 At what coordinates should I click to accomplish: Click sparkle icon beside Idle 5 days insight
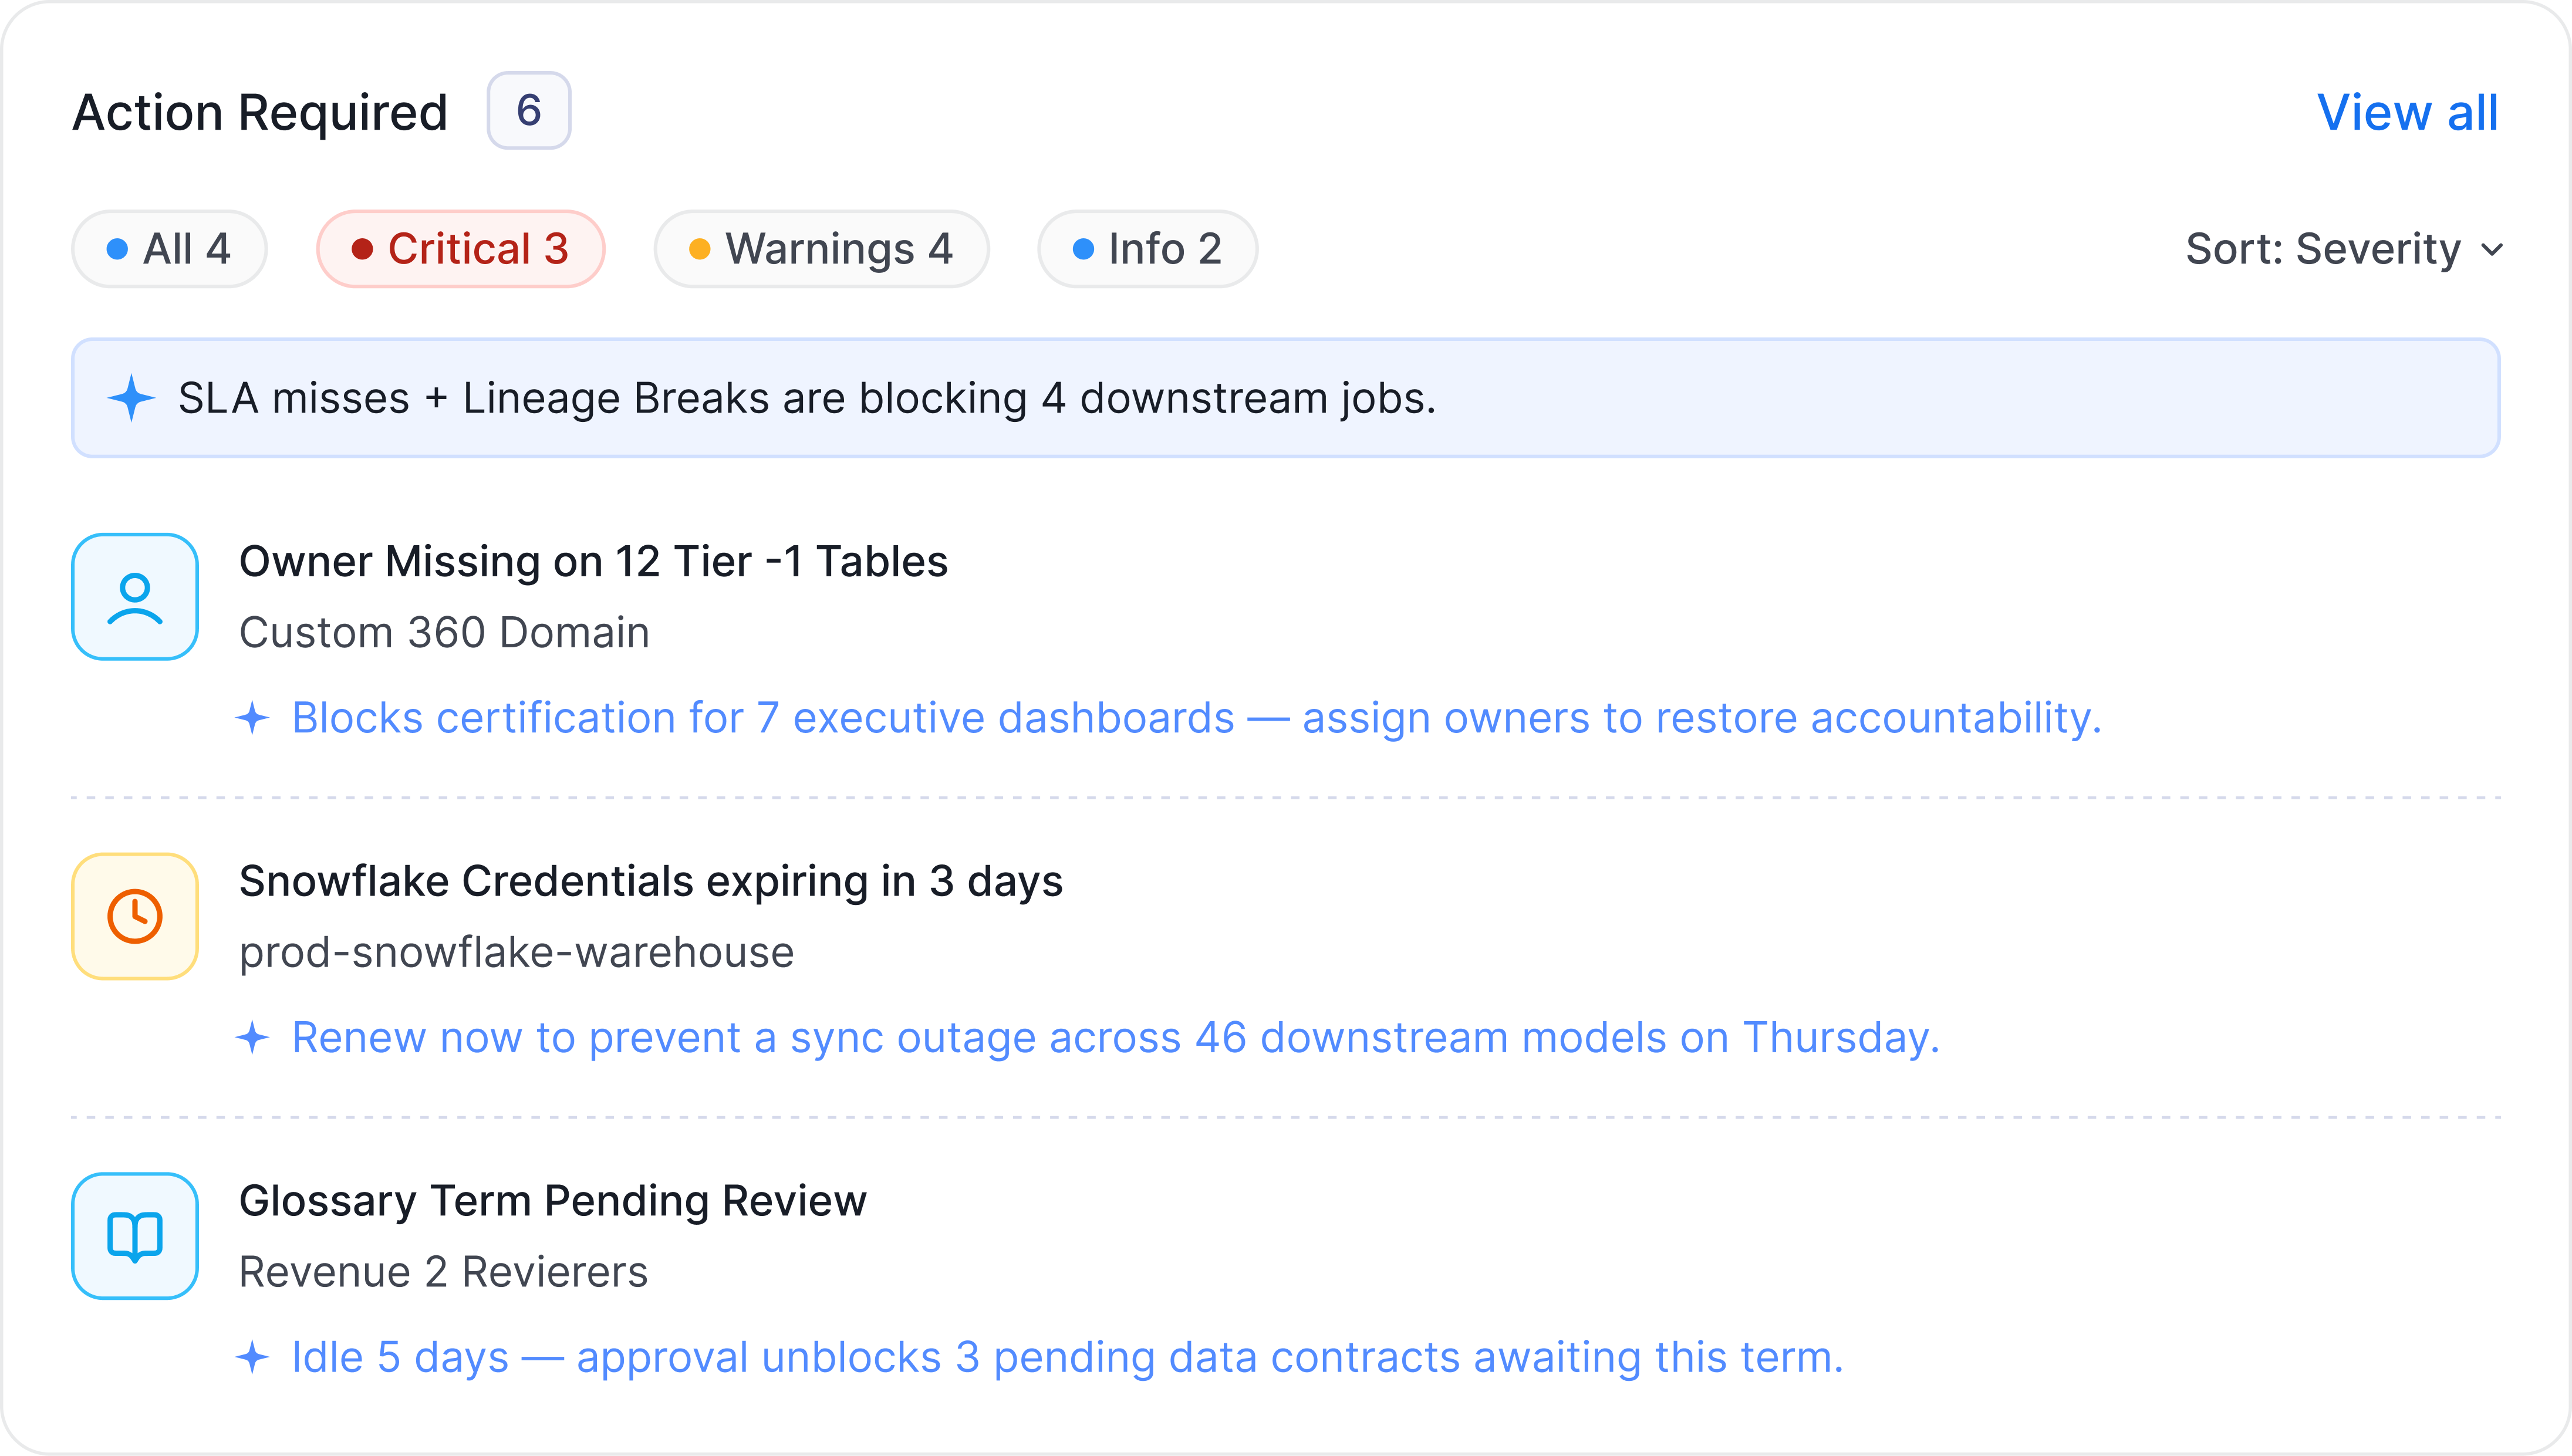pos(252,1357)
